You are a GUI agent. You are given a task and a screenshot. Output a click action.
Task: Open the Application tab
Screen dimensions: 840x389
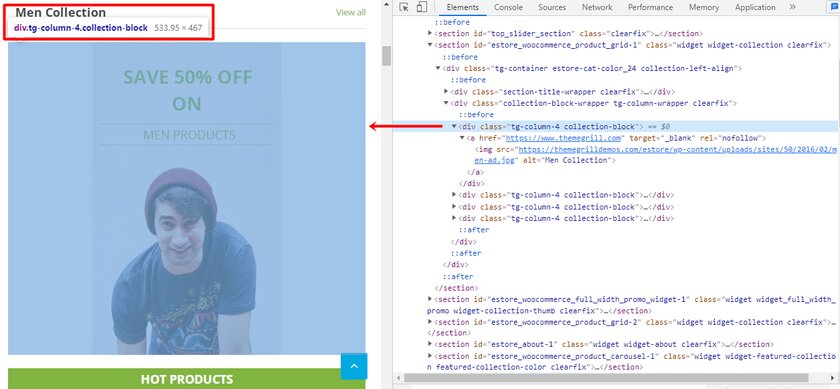tap(755, 8)
